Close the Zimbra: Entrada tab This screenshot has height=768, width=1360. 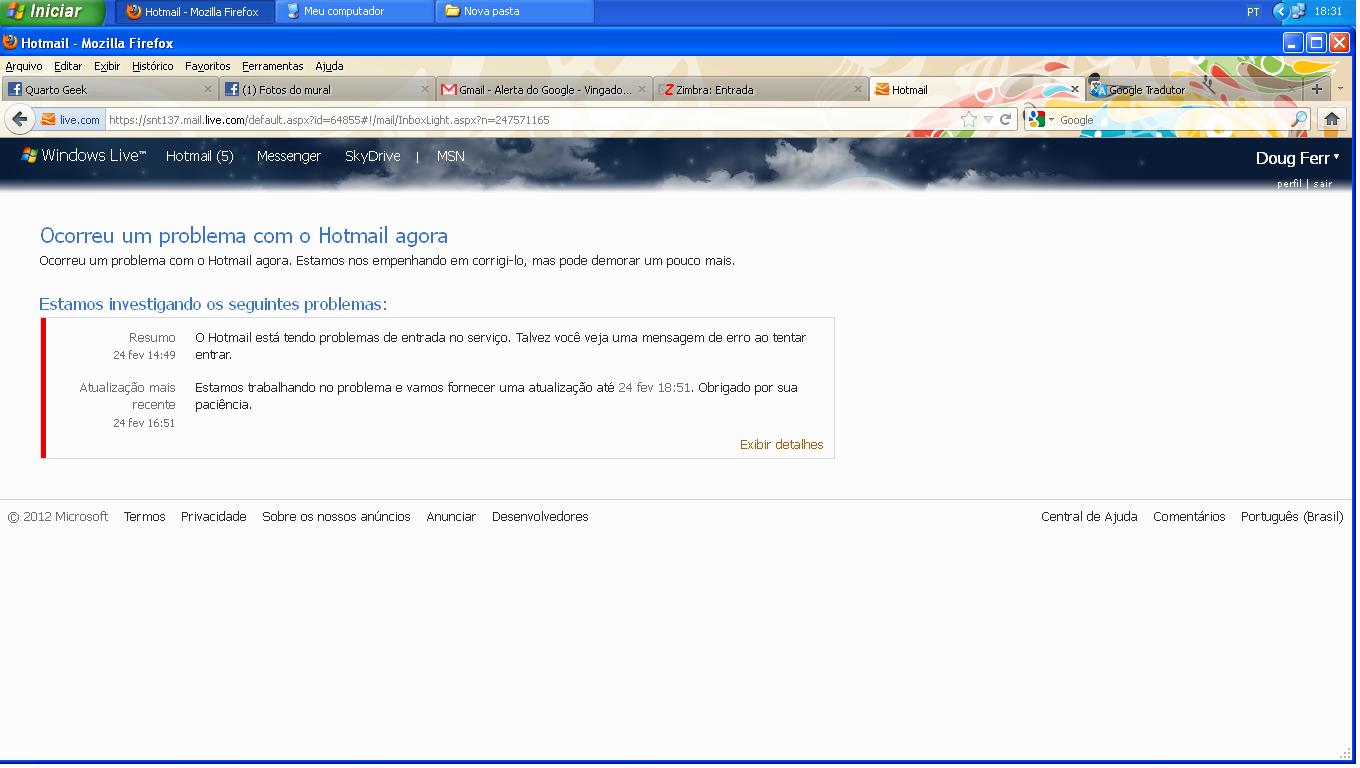coord(858,89)
